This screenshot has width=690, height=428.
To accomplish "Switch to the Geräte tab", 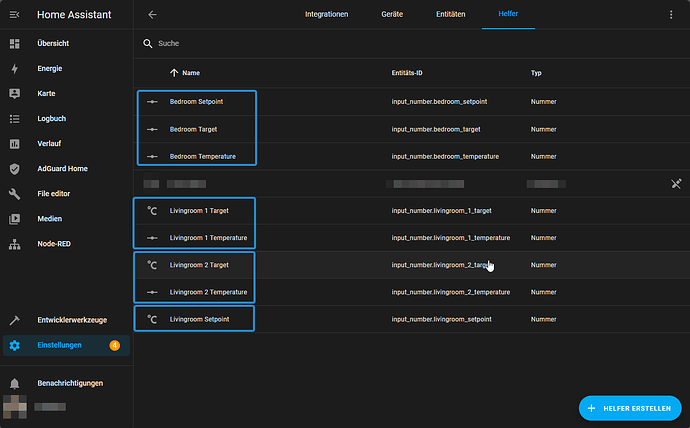I will (393, 15).
